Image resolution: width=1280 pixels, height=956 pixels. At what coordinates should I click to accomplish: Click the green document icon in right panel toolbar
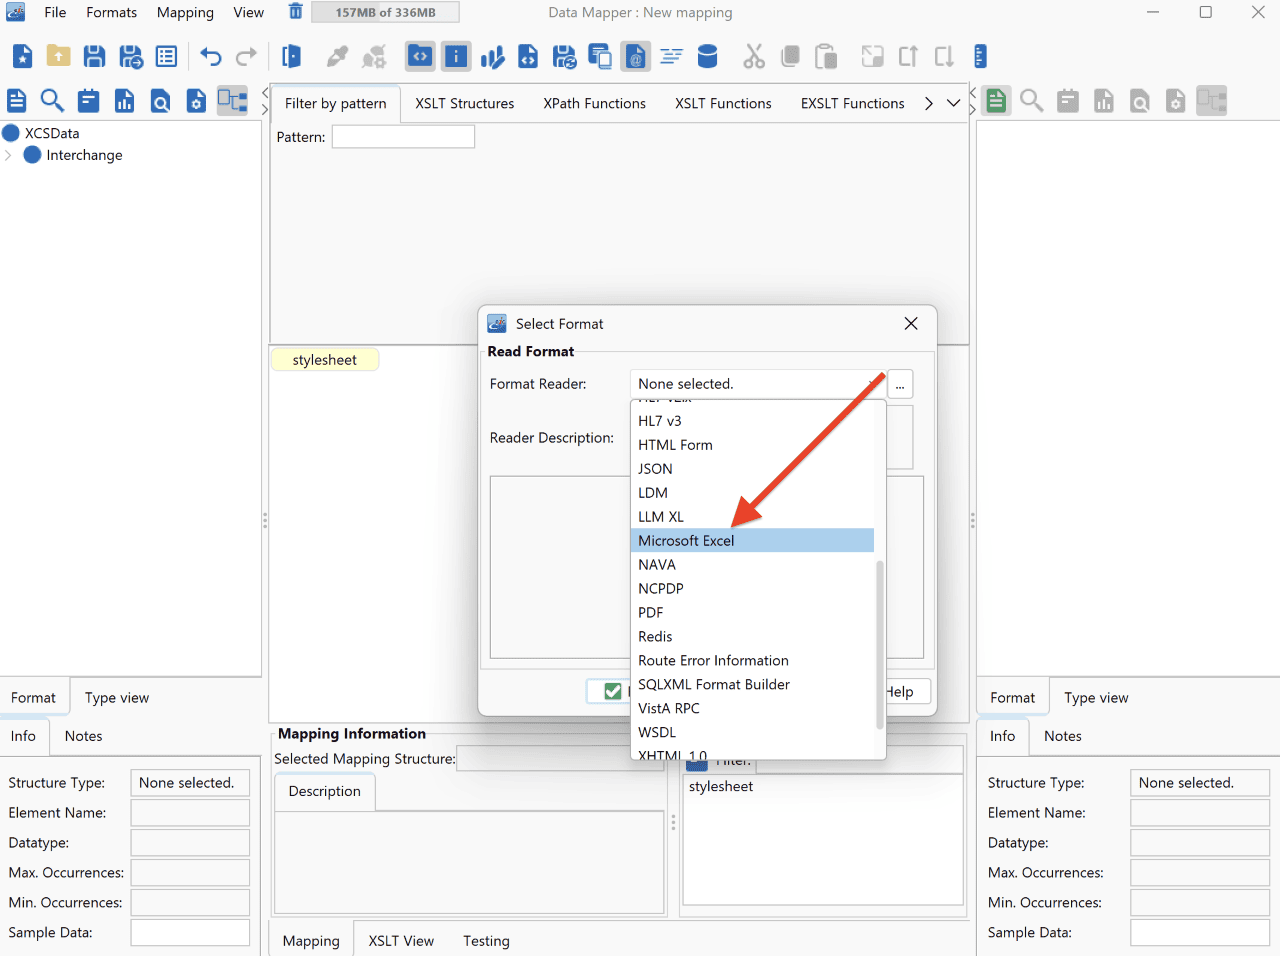(x=996, y=100)
